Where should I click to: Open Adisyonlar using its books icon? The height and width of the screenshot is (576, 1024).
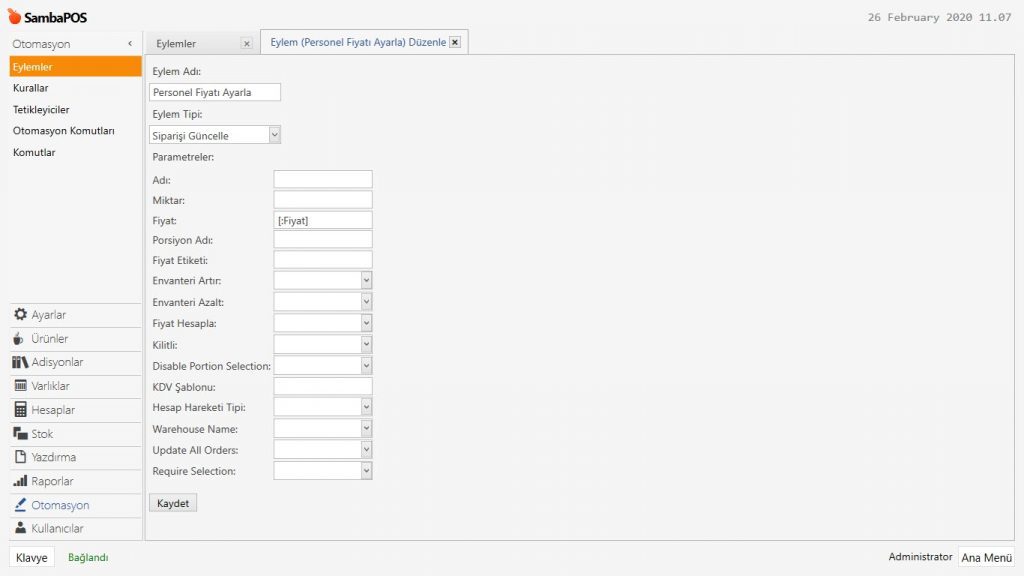tap(20, 362)
